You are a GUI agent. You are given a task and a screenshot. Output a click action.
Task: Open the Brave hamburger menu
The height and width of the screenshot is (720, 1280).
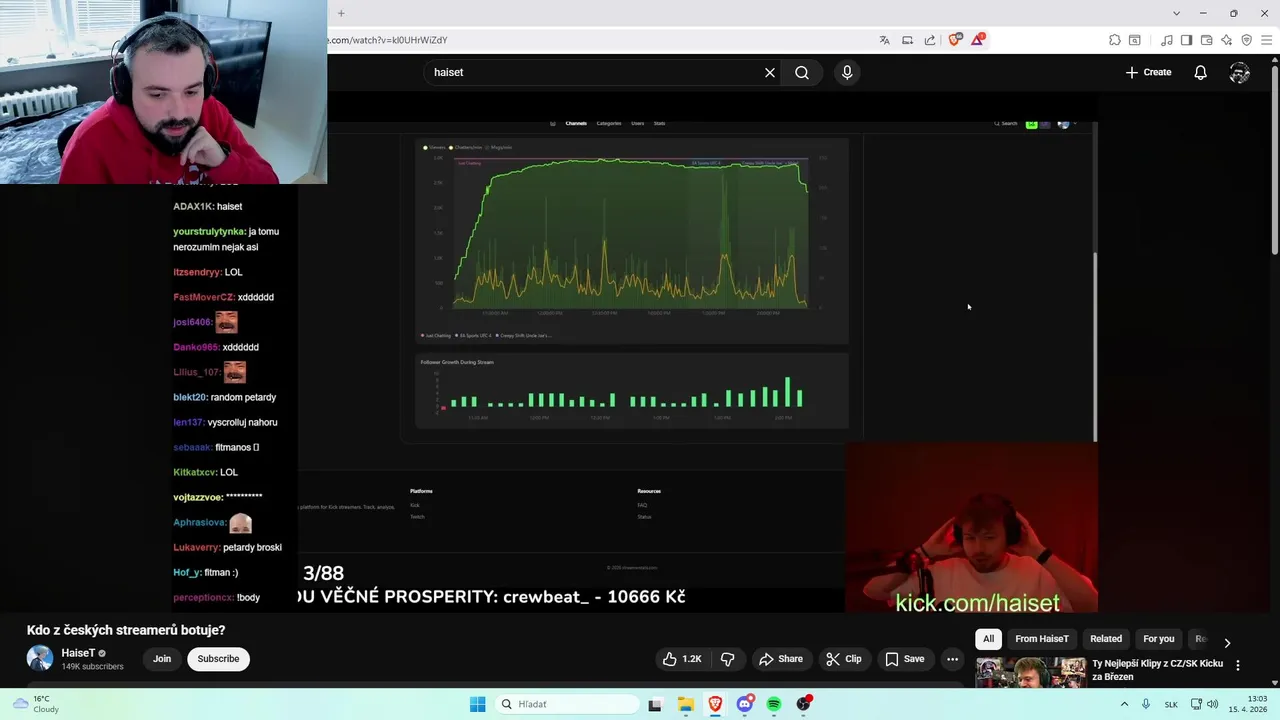point(1266,40)
